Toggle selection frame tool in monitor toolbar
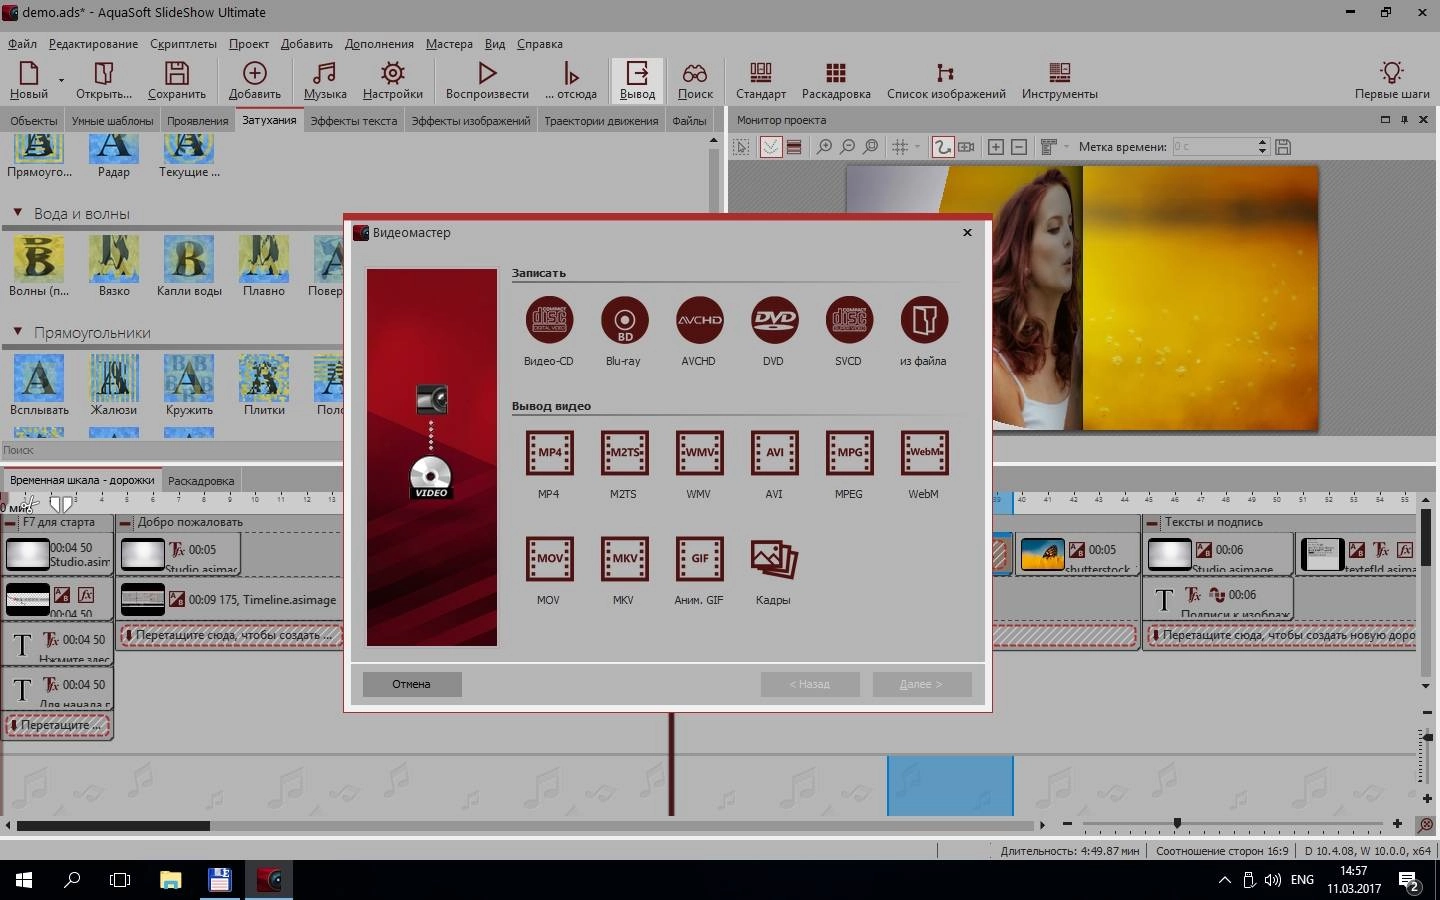This screenshot has width=1440, height=900. (741, 147)
